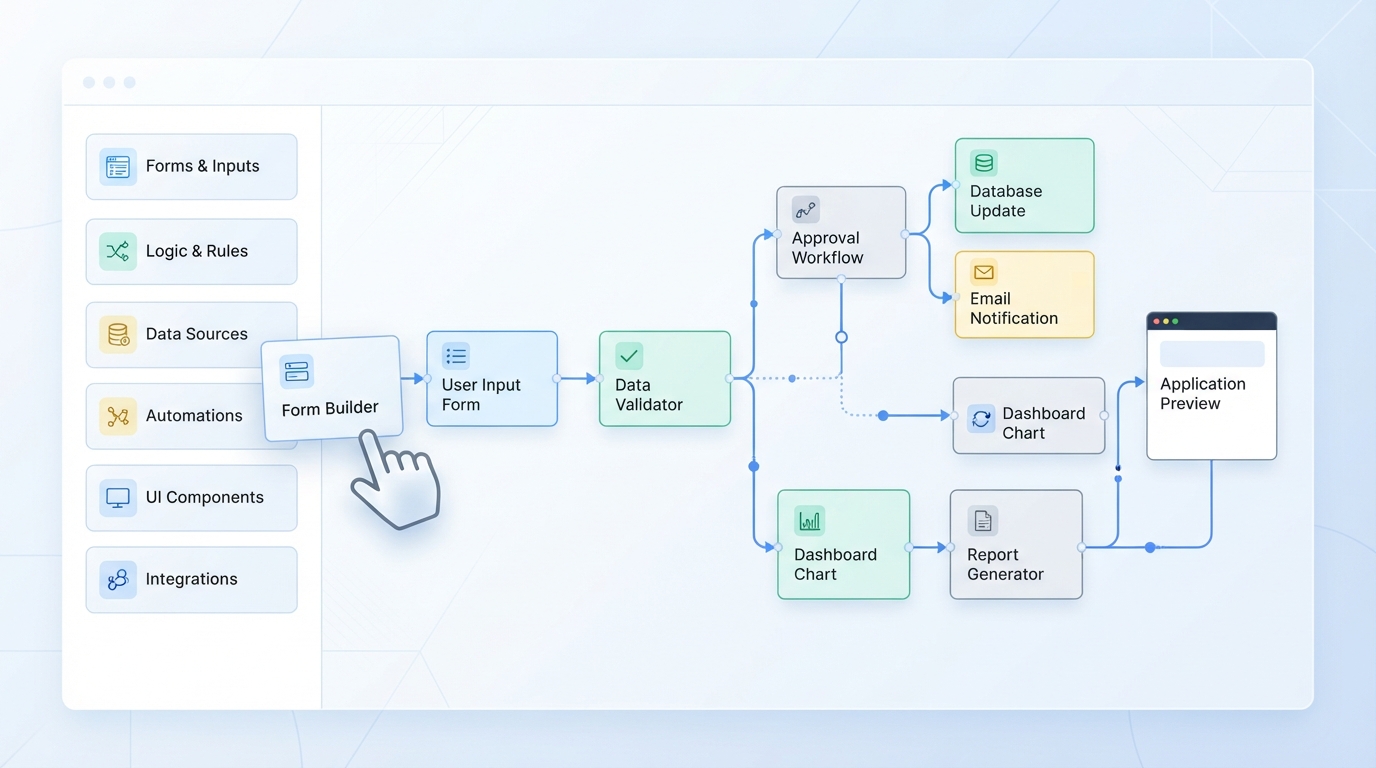Open the Forms & Inputs category
The width and height of the screenshot is (1376, 768).
[x=192, y=167]
